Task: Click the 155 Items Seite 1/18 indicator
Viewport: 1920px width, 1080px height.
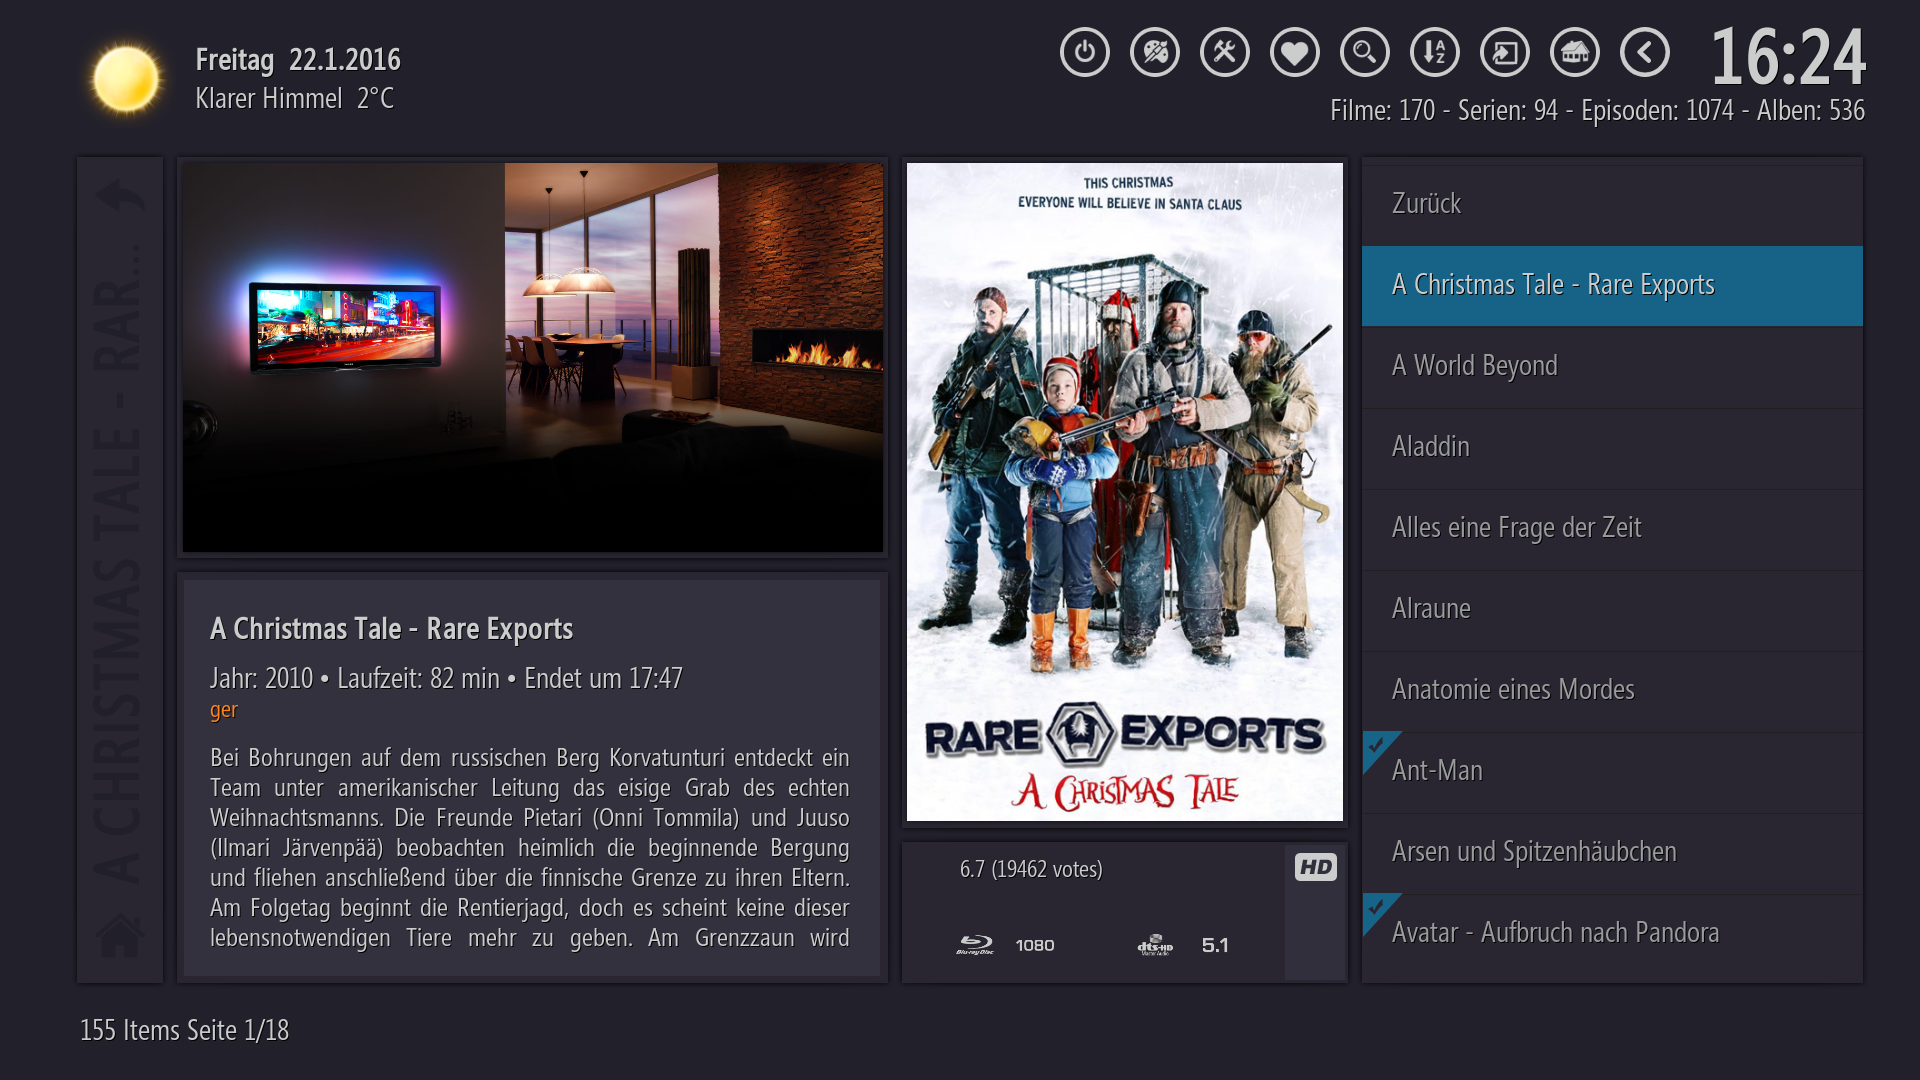Action: coord(185,1030)
